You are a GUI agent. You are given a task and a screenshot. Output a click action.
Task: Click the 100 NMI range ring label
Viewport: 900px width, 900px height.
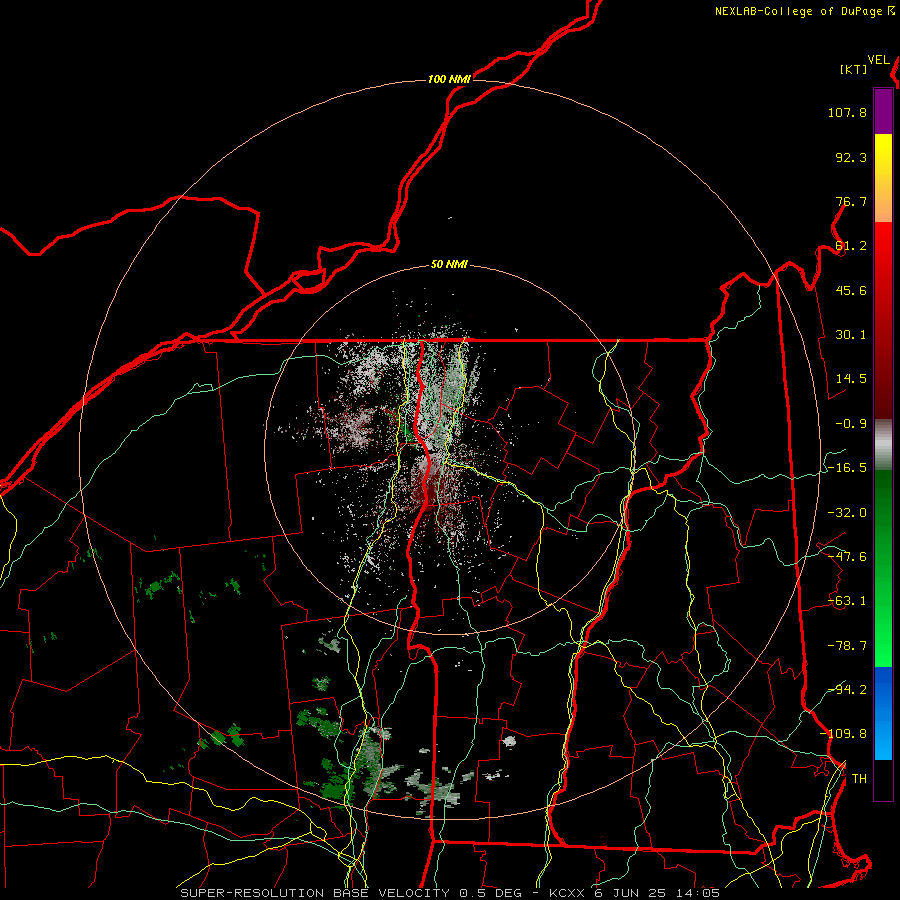point(449,79)
